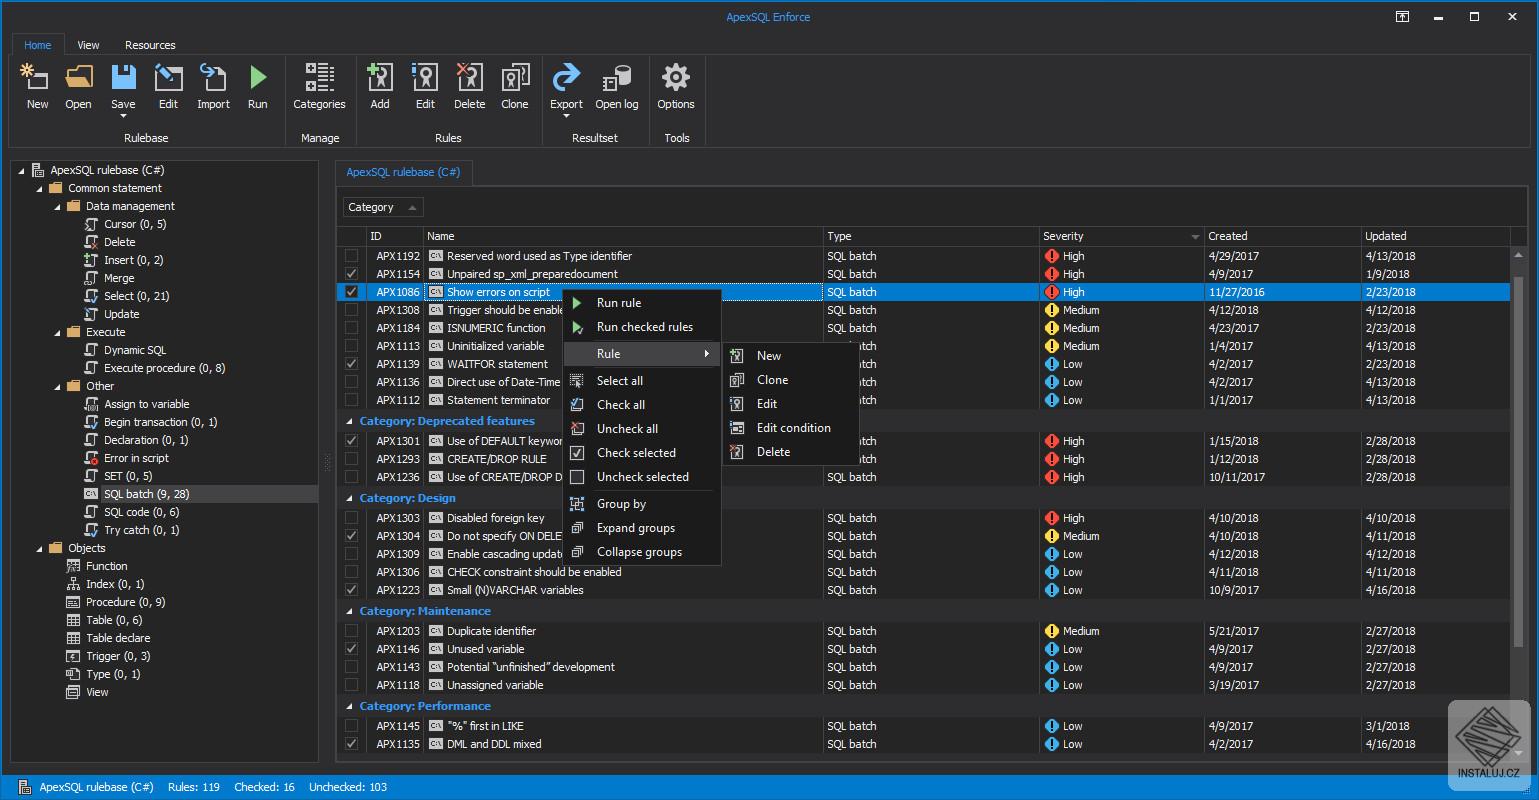Select the APX1203 Duplicate identifier row
This screenshot has height=800, width=1539.
click(x=924, y=631)
